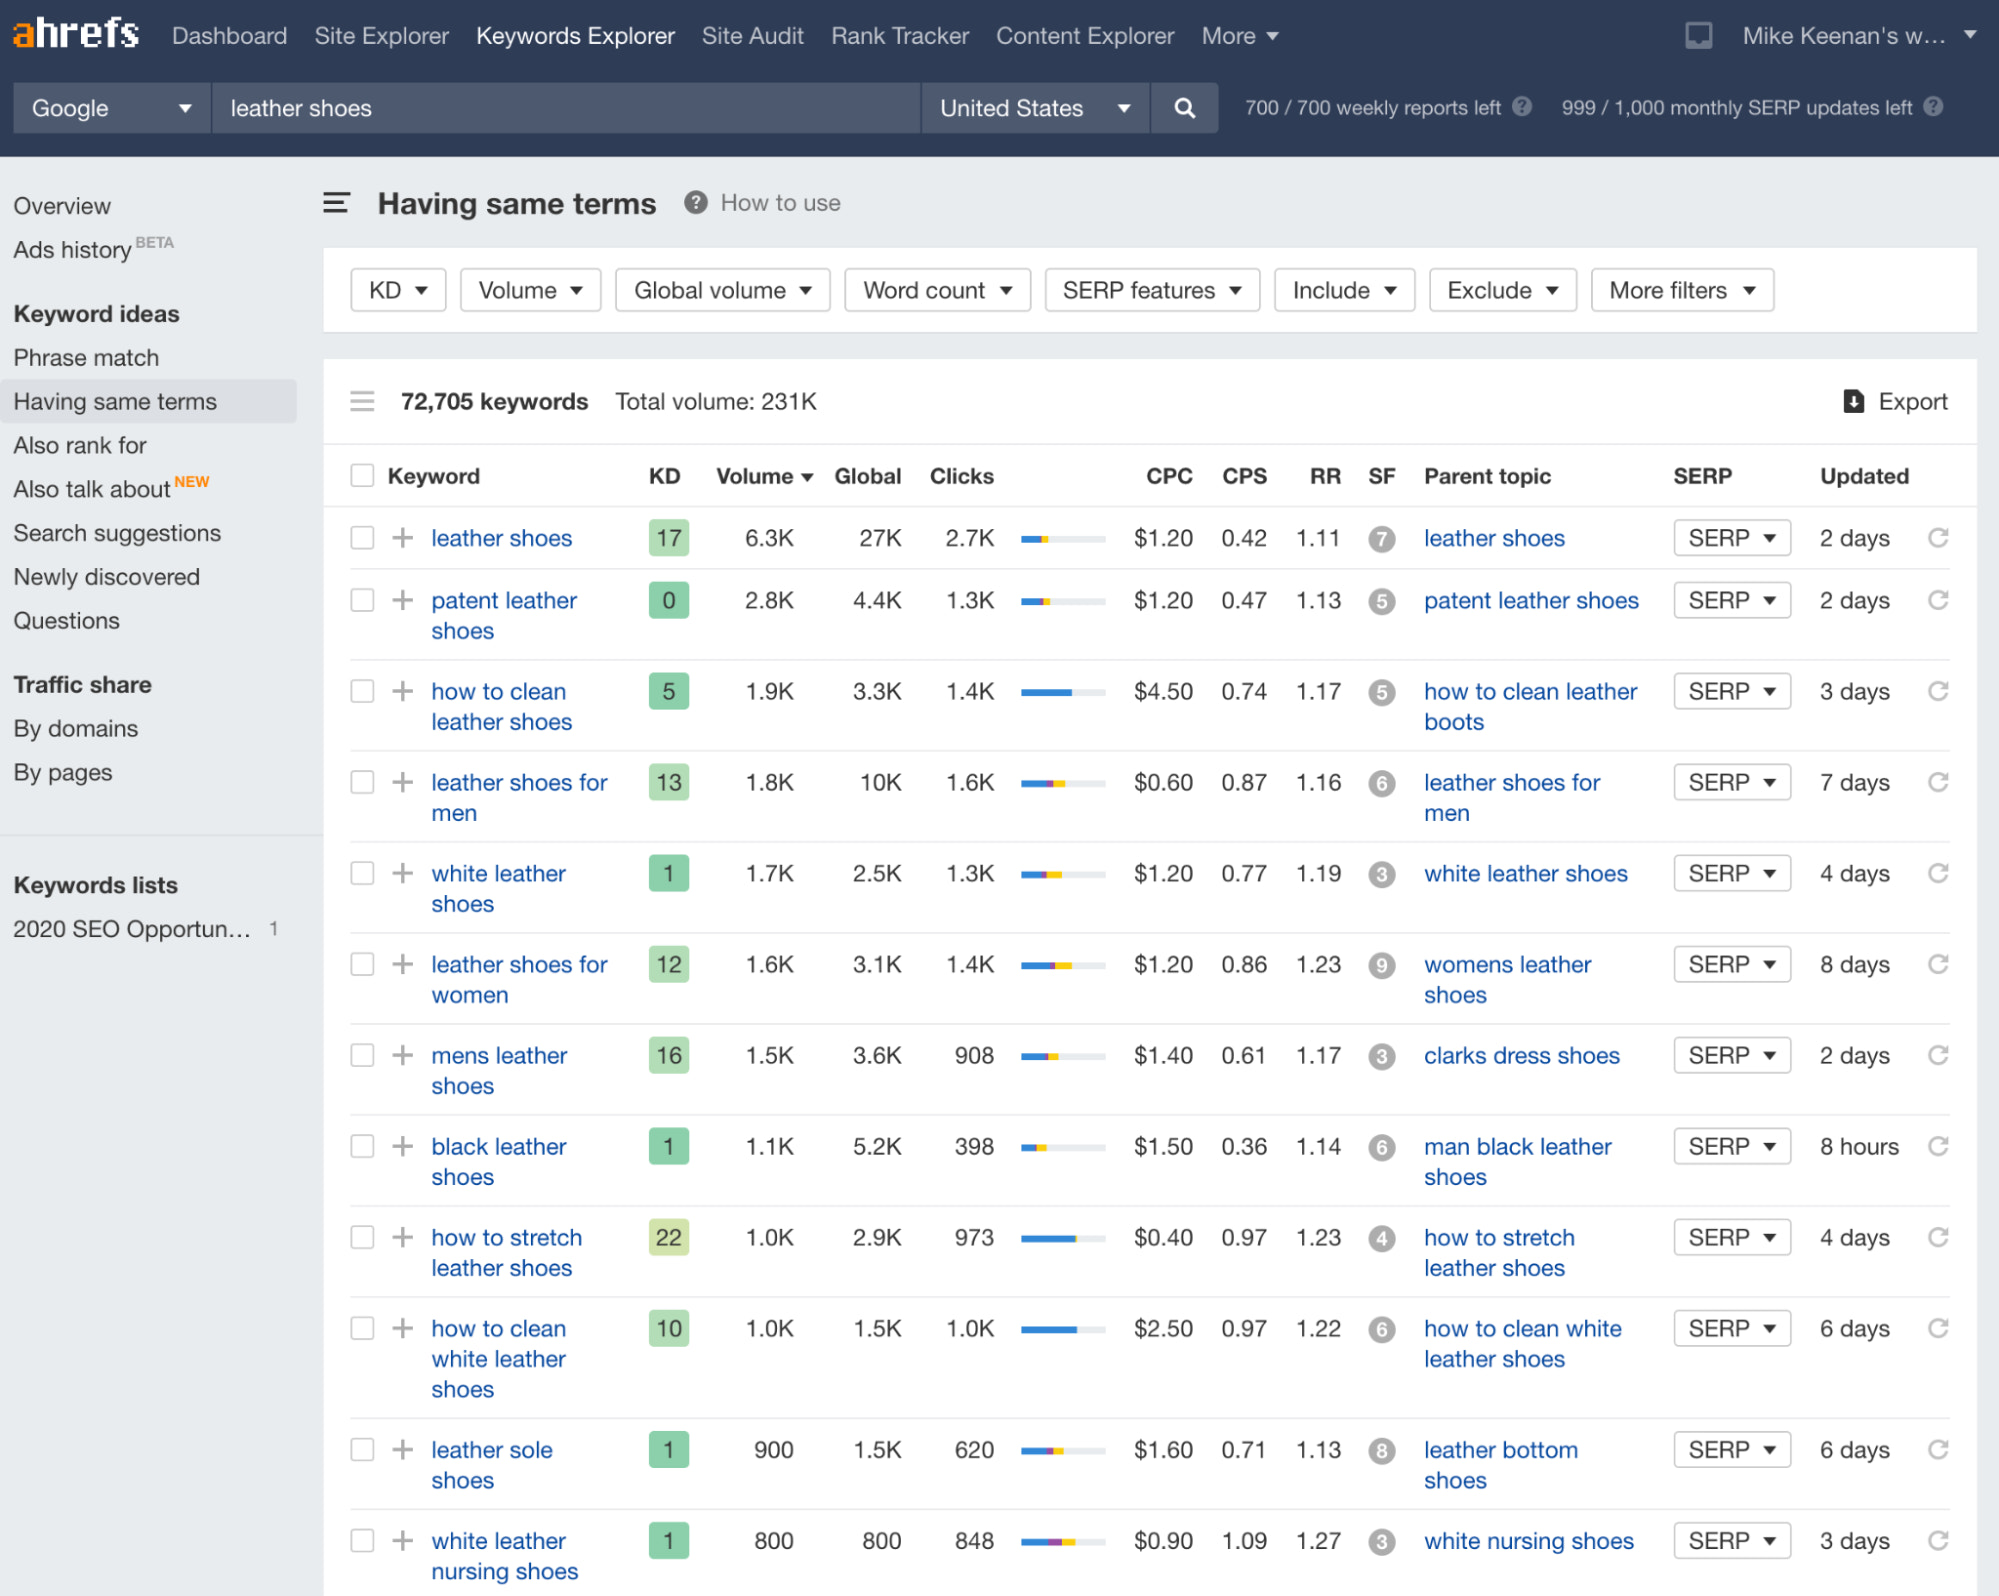This screenshot has width=1999, height=1596.
Task: Check the box for leather sole shoes
Action: click(362, 1449)
